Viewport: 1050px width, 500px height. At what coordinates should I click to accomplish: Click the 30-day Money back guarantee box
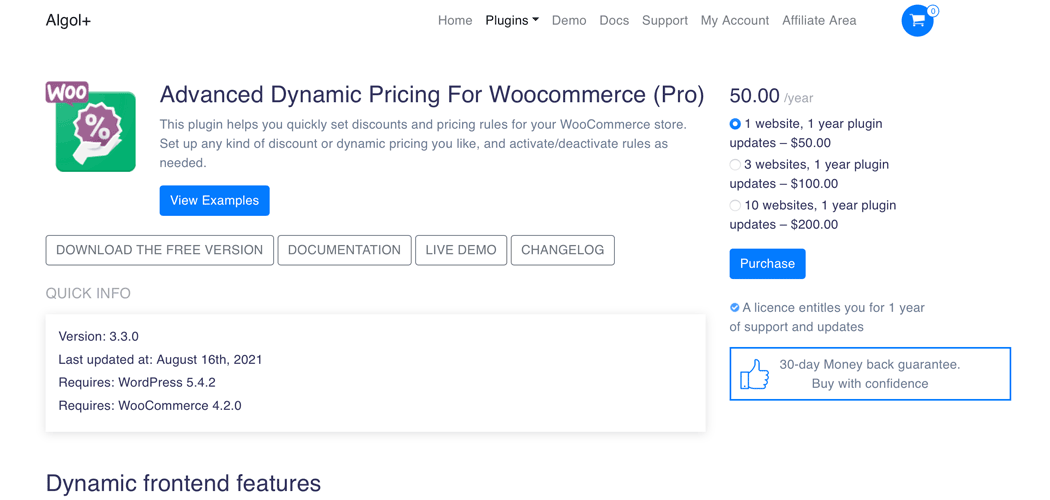coord(870,374)
